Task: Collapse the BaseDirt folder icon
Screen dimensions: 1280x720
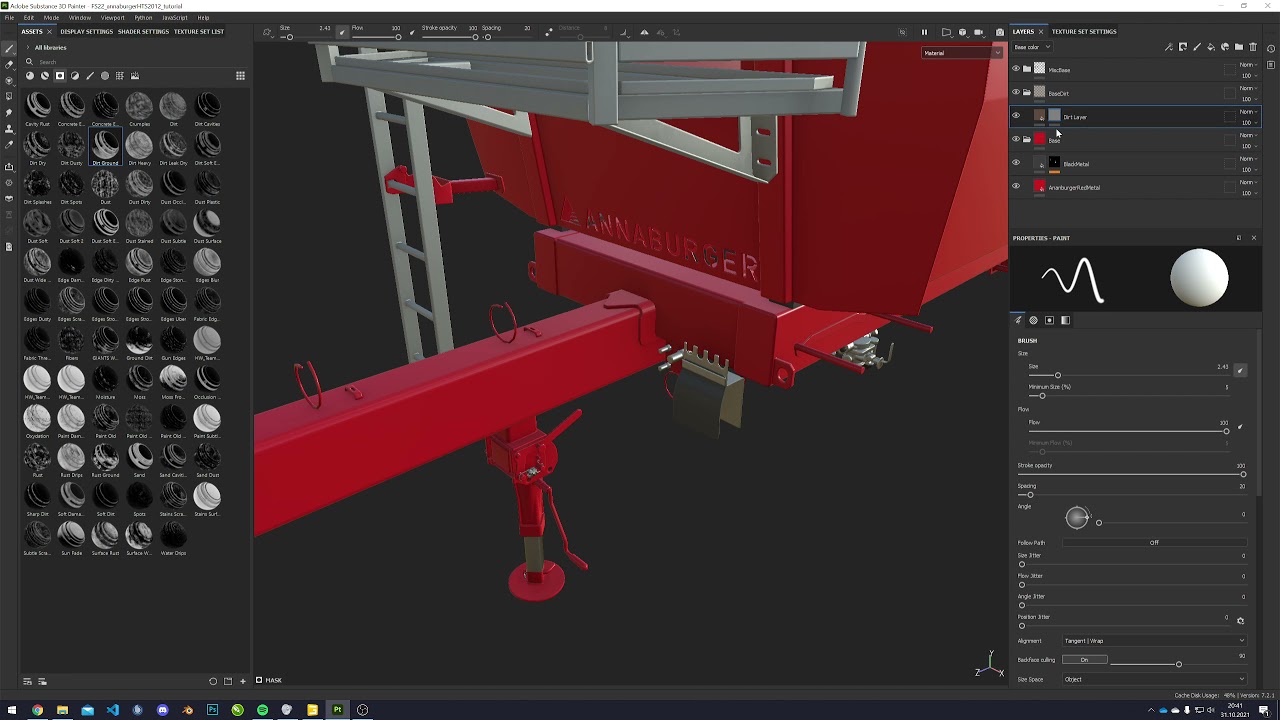Action: pyautogui.click(x=1027, y=92)
